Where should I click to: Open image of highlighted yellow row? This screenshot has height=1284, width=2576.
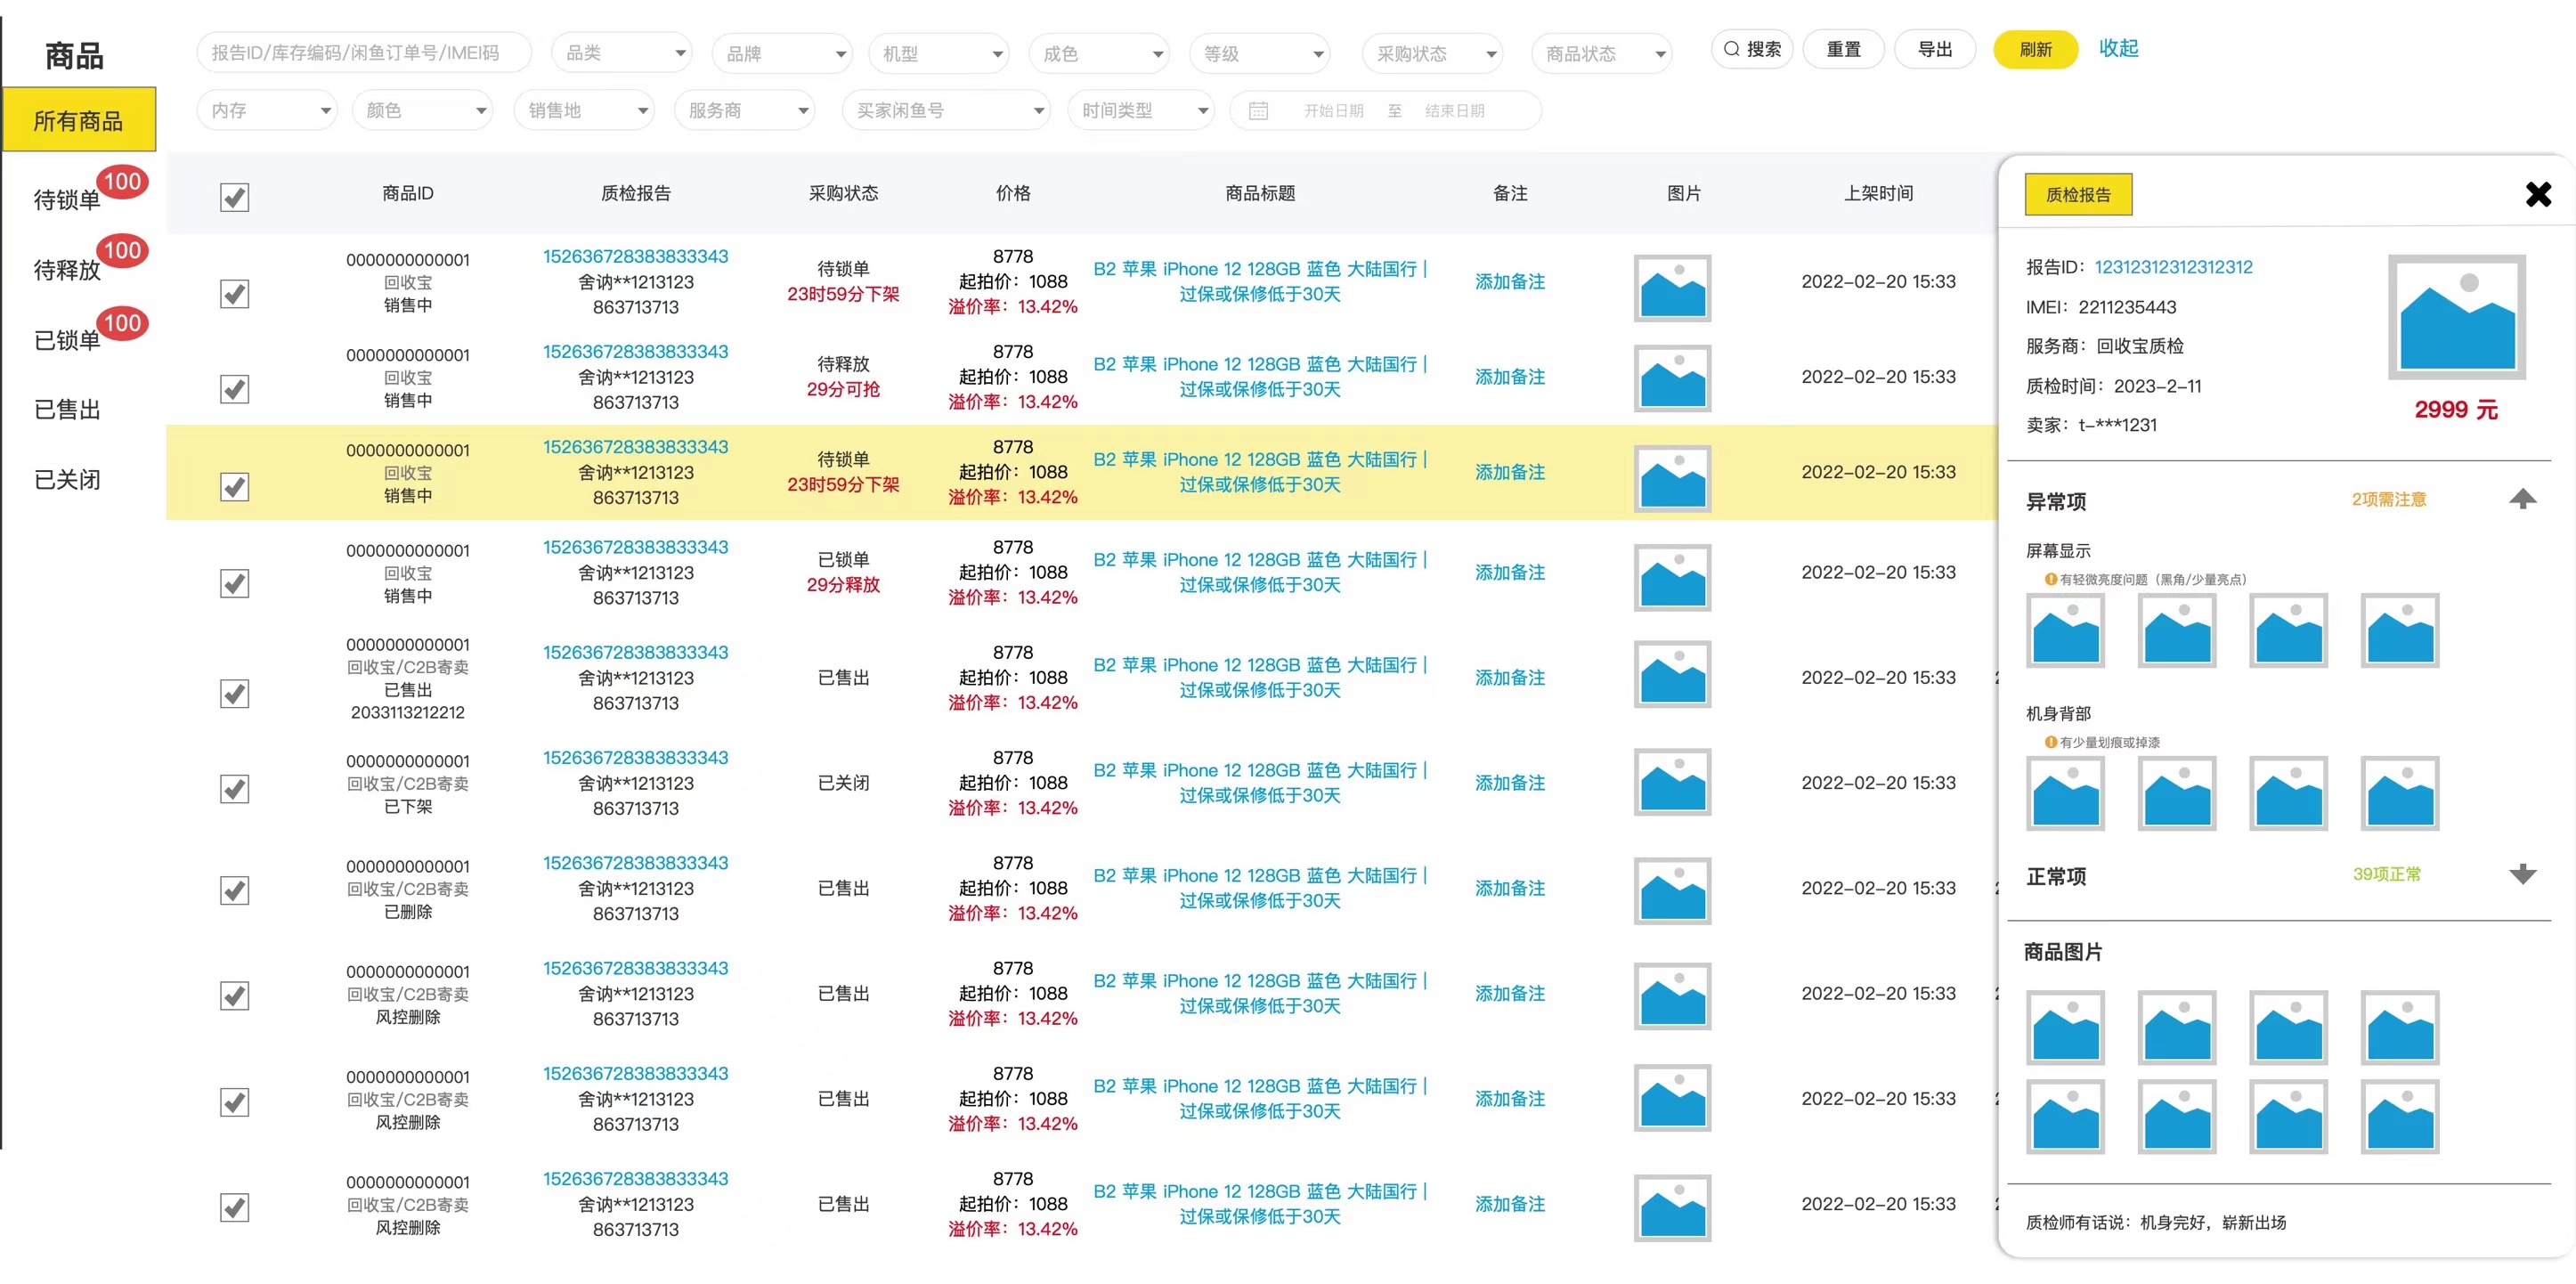tap(1672, 478)
